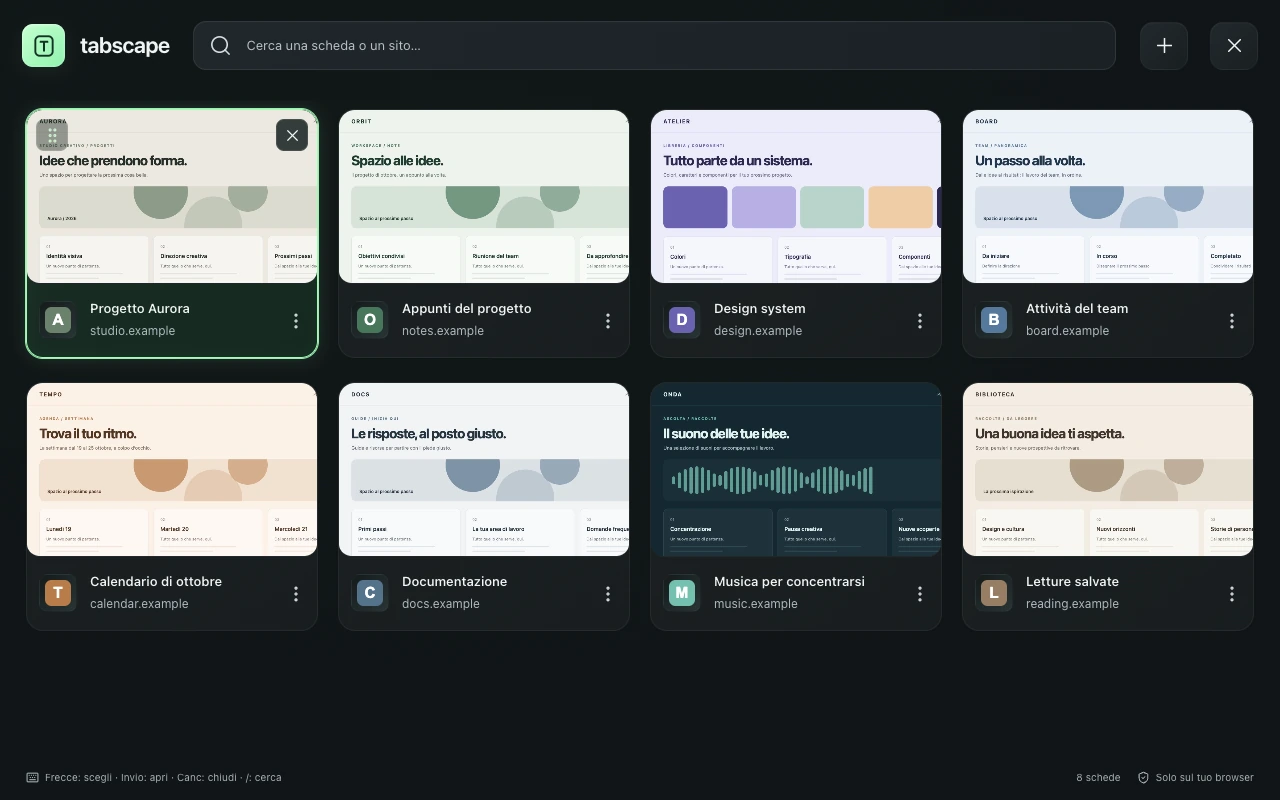Click the Letture salvate 'L' favicon
The height and width of the screenshot is (800, 1280).
(x=994, y=593)
